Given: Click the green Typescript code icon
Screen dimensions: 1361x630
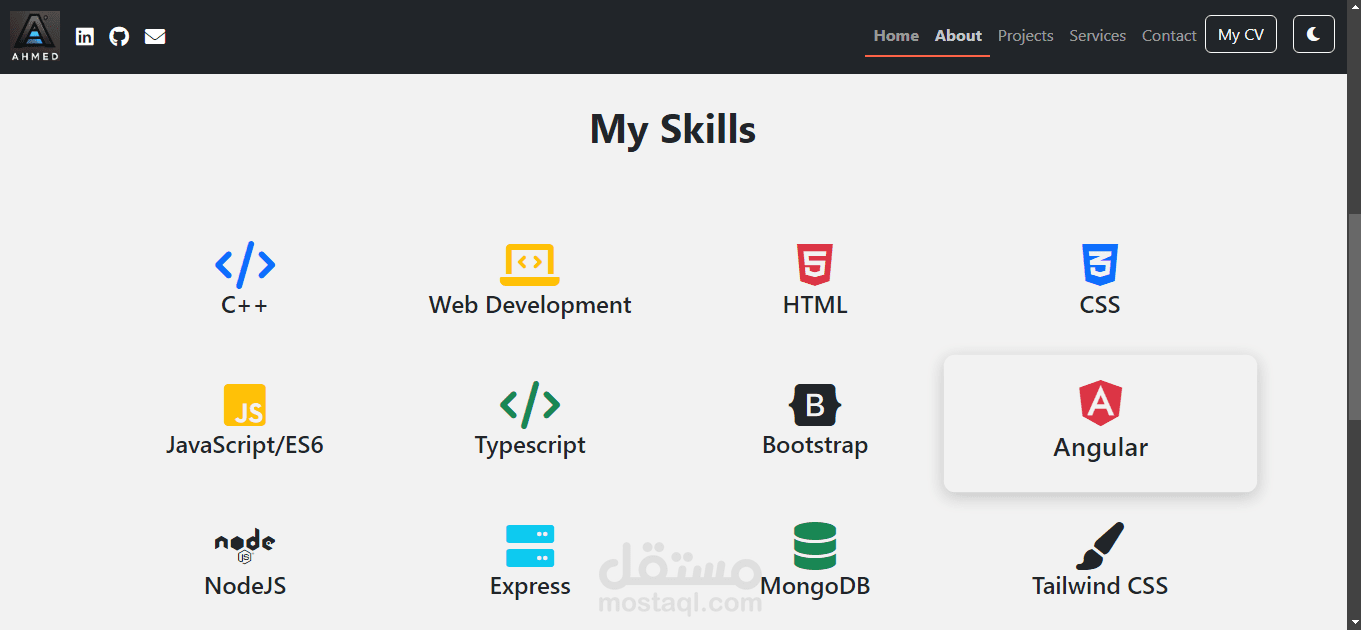Looking at the screenshot, I should pyautogui.click(x=530, y=405).
